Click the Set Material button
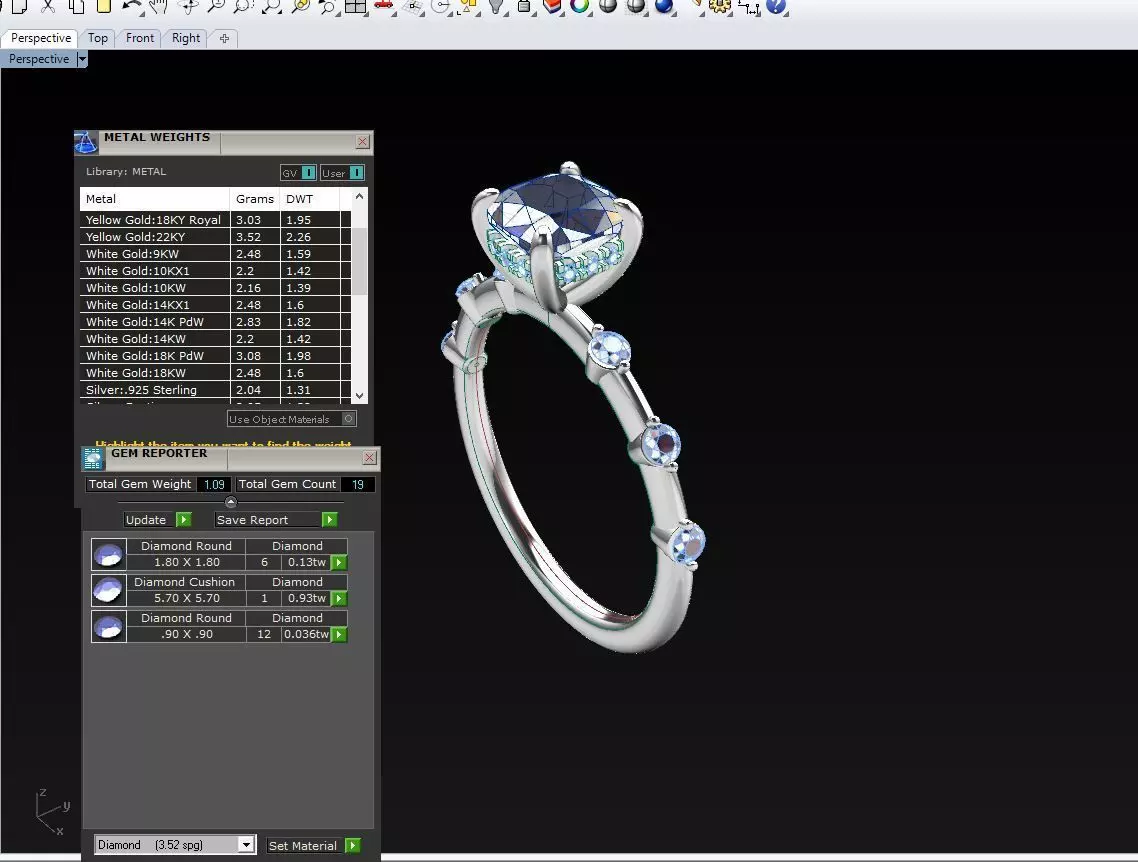Viewport: 1138px width, 862px height. coord(314,845)
